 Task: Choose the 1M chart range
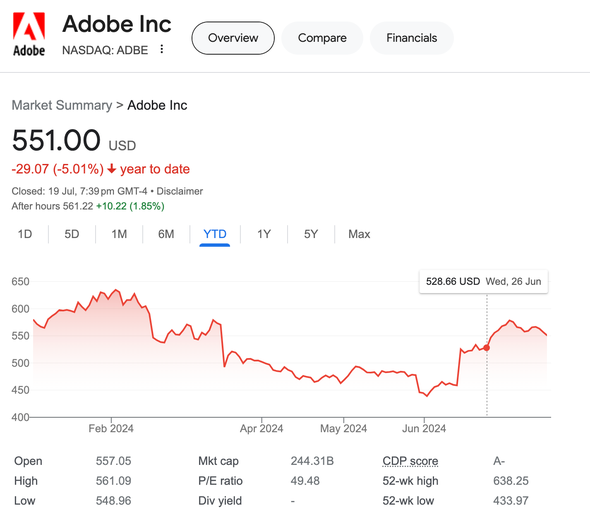(119, 234)
